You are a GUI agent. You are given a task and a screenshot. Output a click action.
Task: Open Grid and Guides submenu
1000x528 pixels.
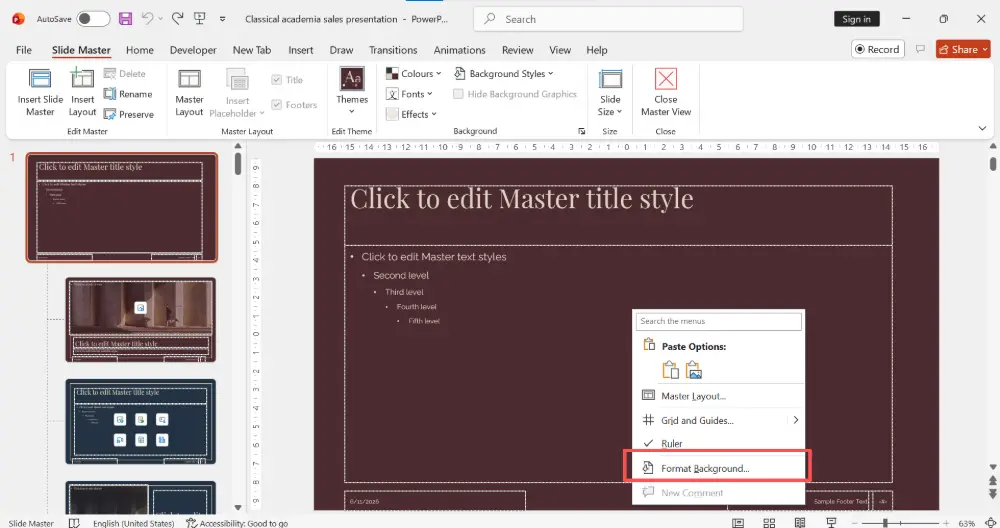click(x=719, y=420)
